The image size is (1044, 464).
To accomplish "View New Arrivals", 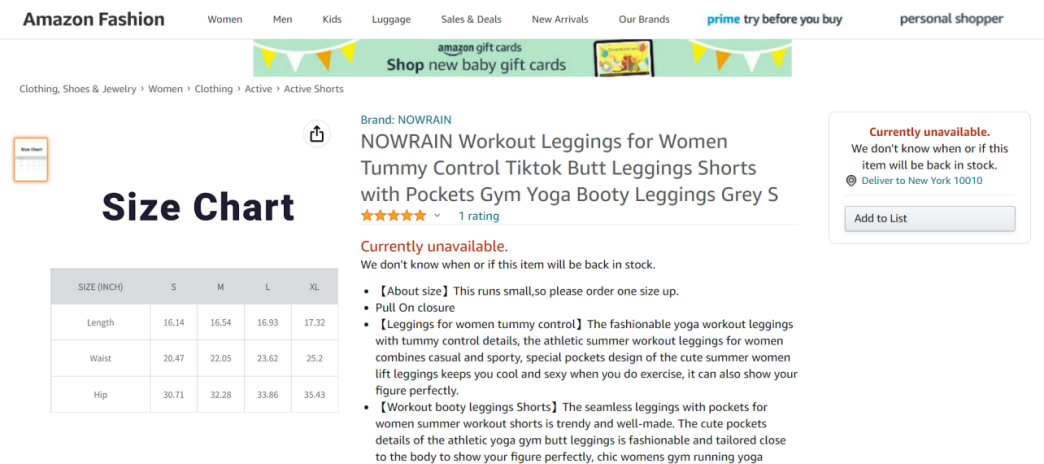I will point(560,19).
